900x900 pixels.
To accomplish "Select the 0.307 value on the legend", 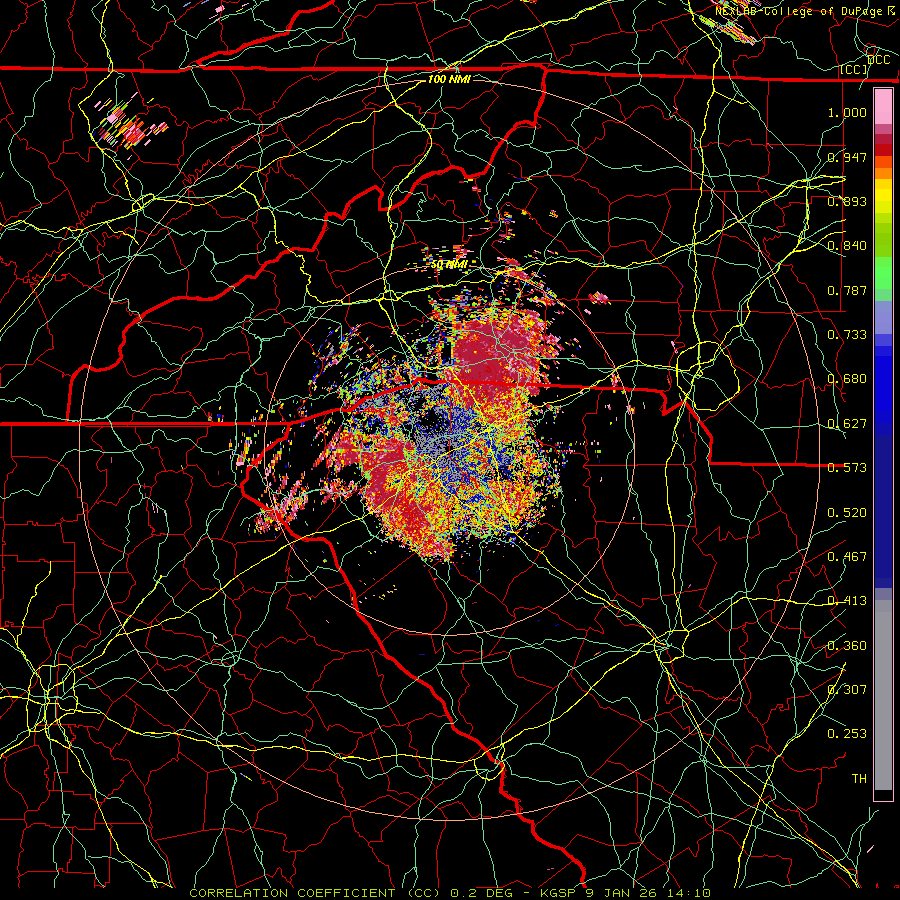I will pyautogui.click(x=847, y=690).
